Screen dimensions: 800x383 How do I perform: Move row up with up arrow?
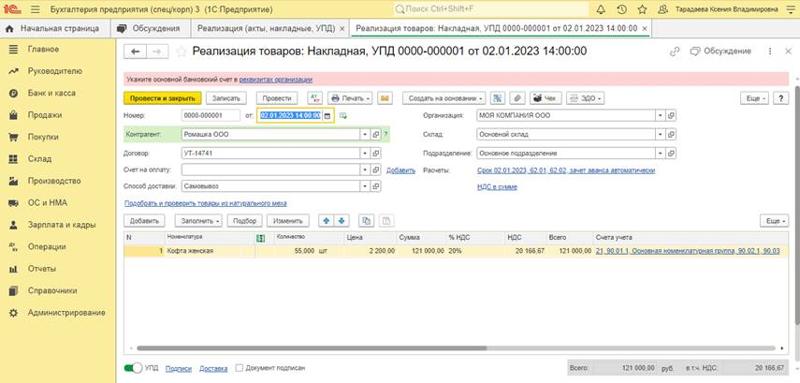point(327,221)
